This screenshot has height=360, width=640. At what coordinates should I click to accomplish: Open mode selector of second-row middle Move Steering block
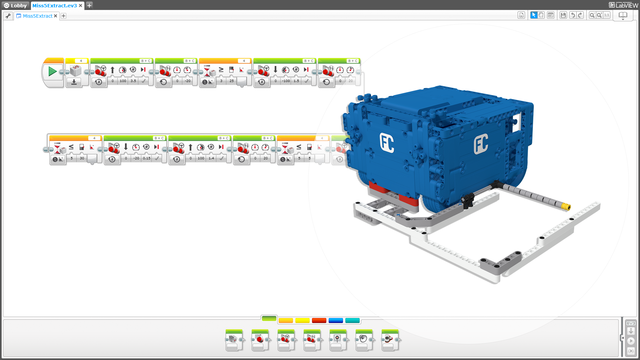click(x=177, y=159)
